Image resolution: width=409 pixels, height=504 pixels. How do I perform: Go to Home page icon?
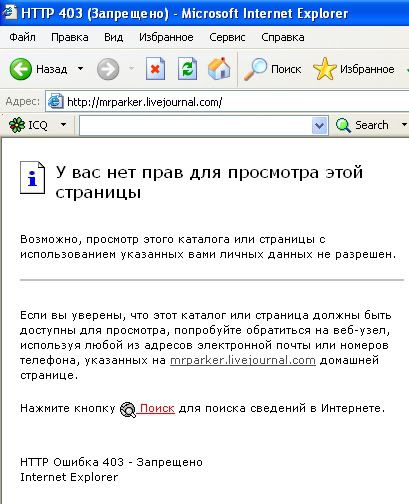(x=219, y=69)
